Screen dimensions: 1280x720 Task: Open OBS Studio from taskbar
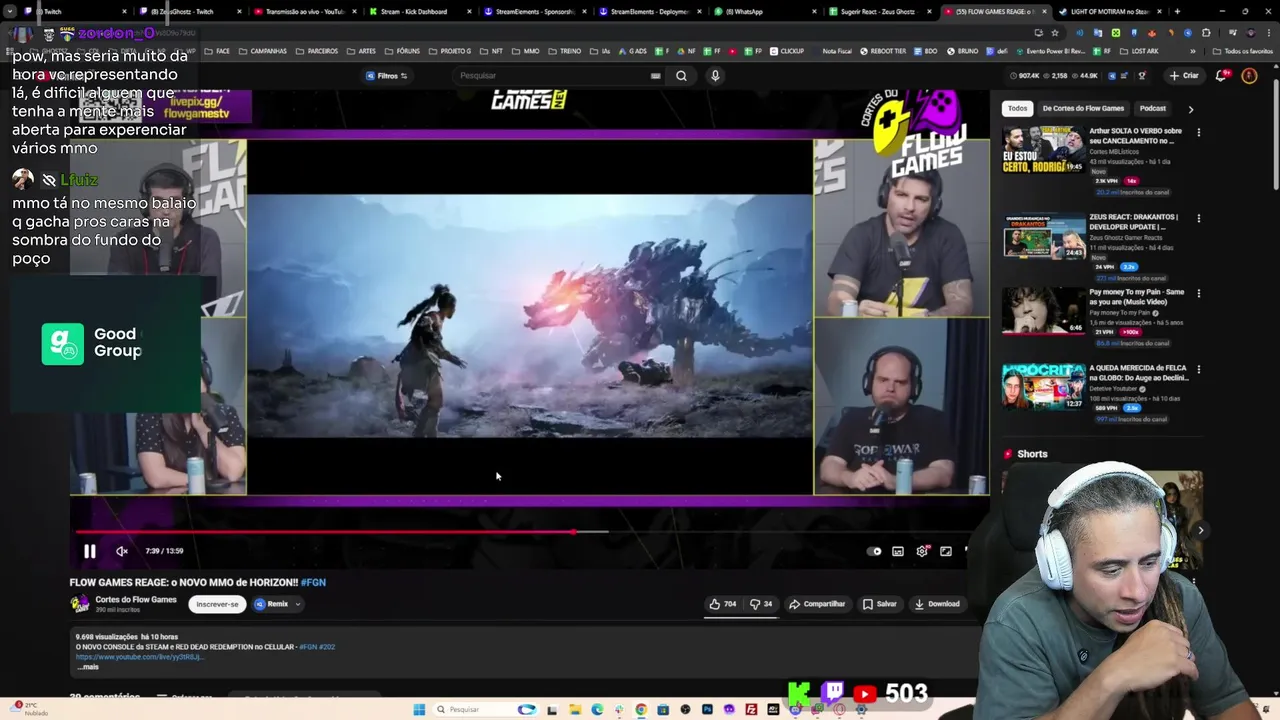click(x=685, y=710)
